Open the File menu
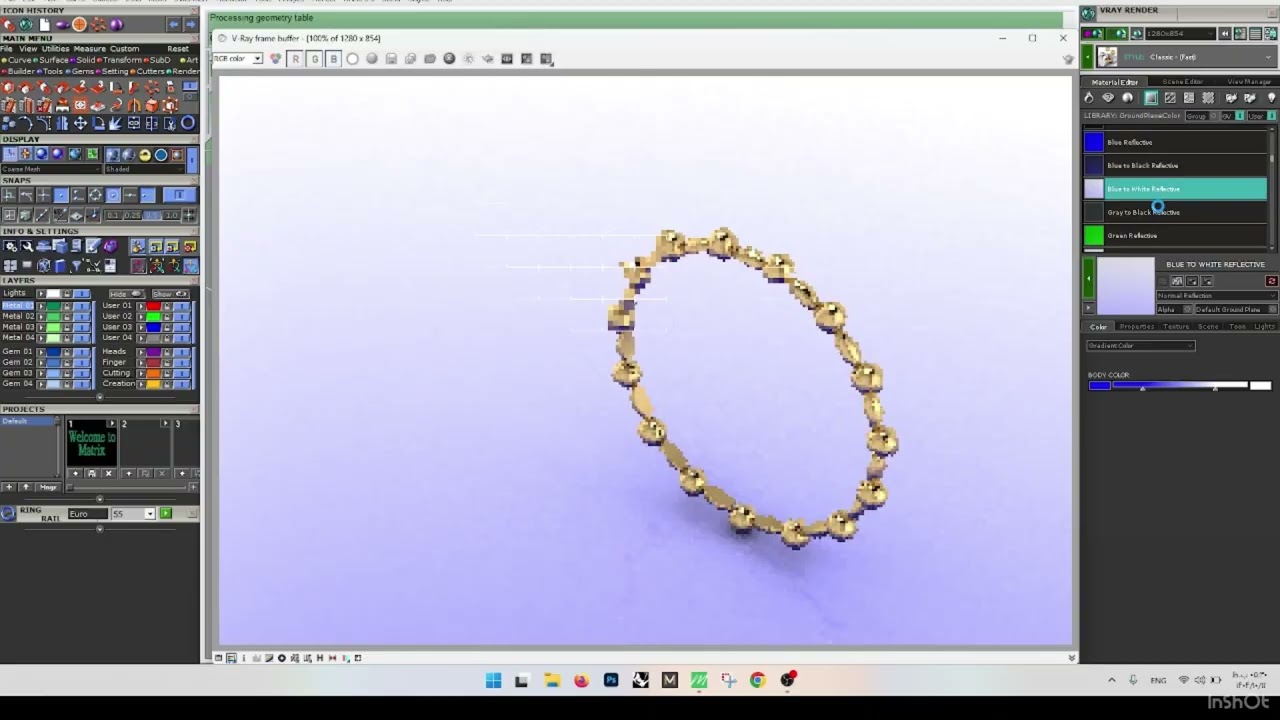 tap(7, 49)
